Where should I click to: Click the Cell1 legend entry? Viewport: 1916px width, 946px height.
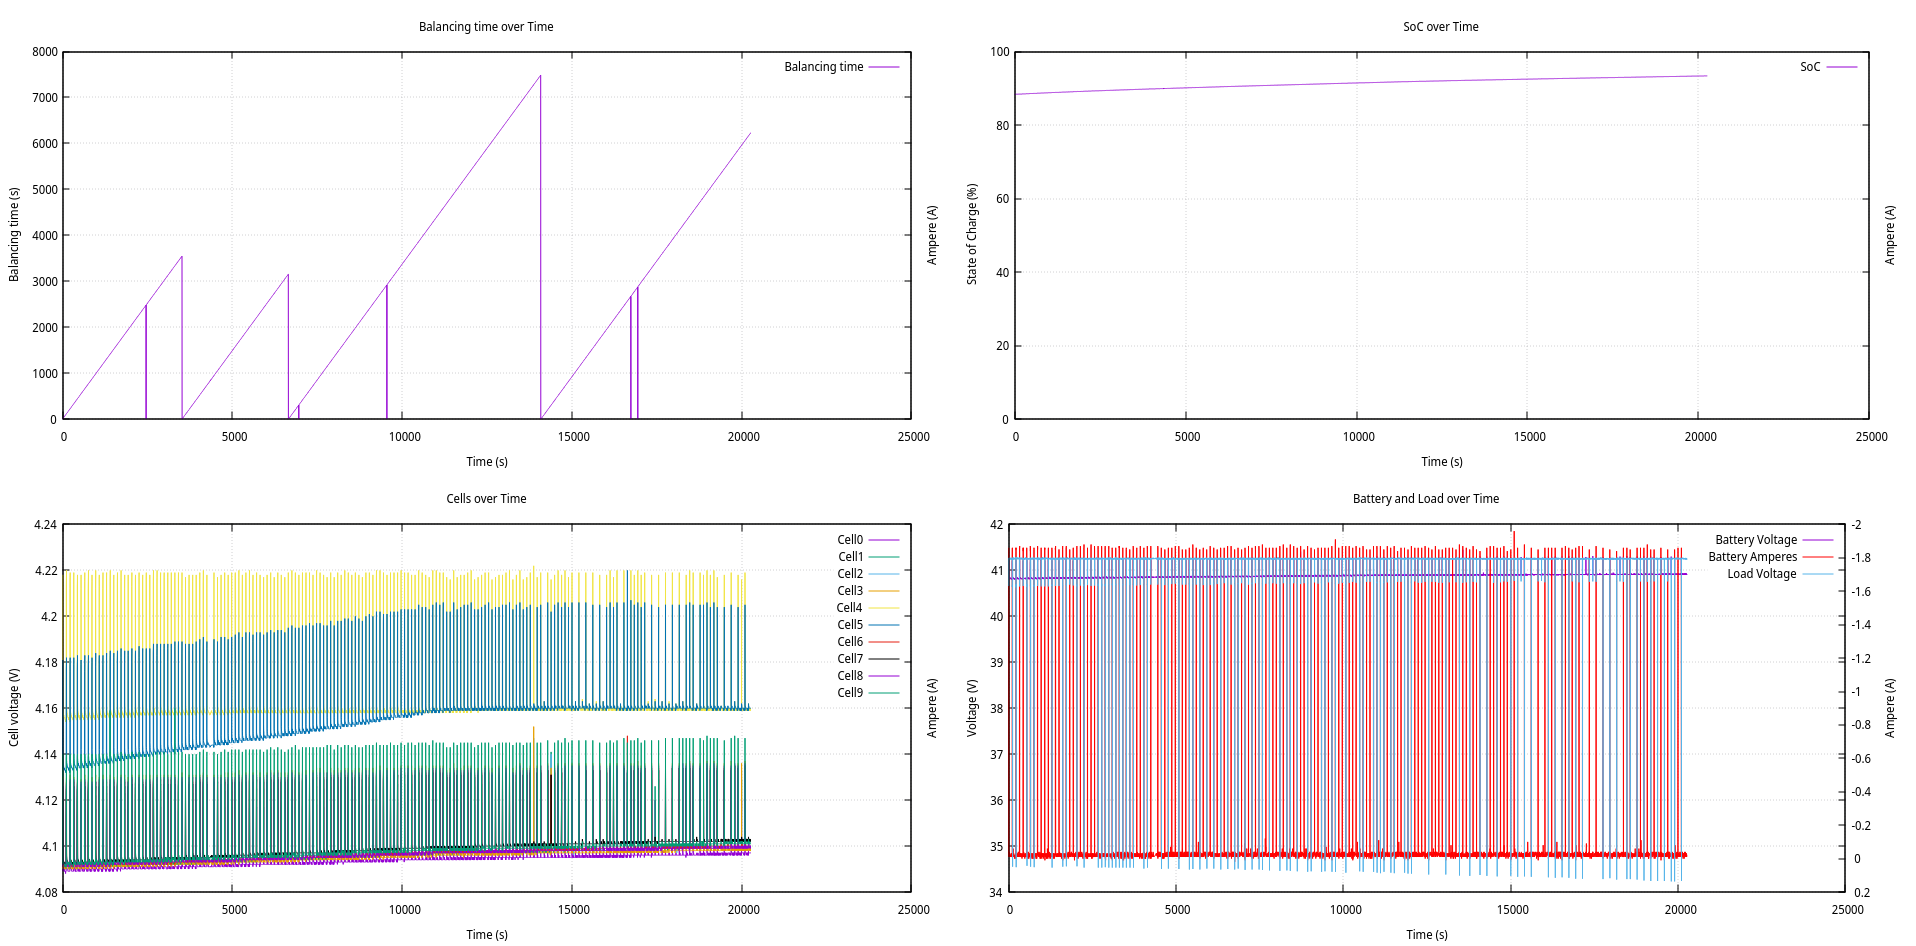click(849, 557)
